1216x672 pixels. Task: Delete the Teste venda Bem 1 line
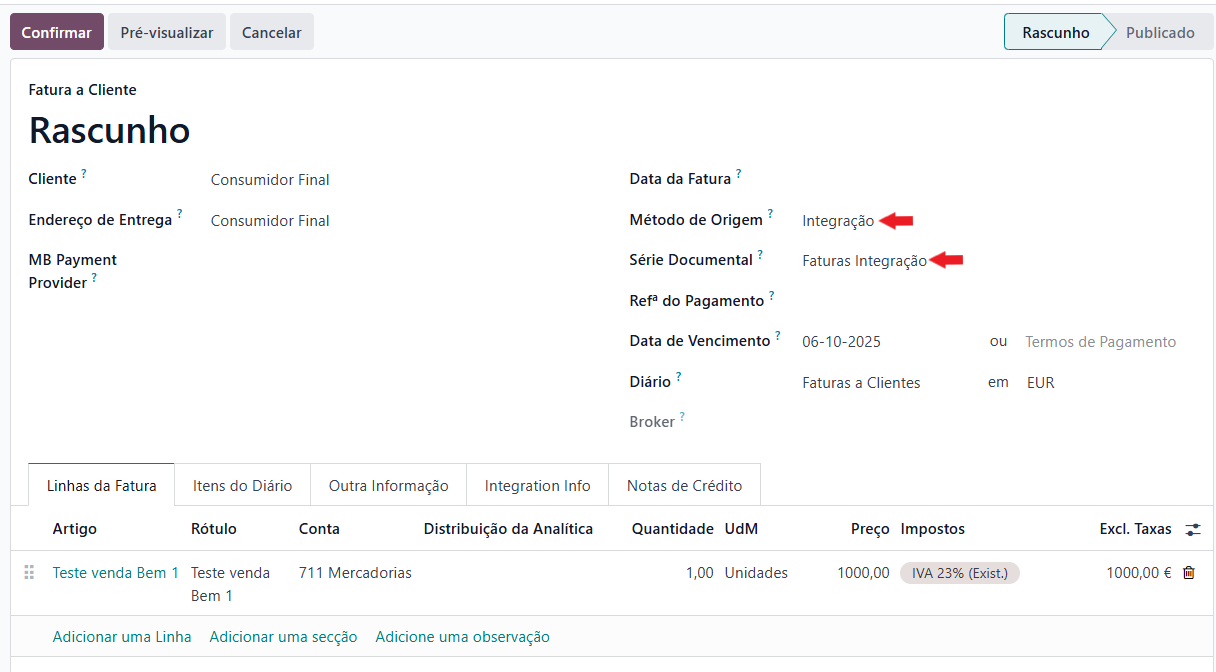point(1188,573)
